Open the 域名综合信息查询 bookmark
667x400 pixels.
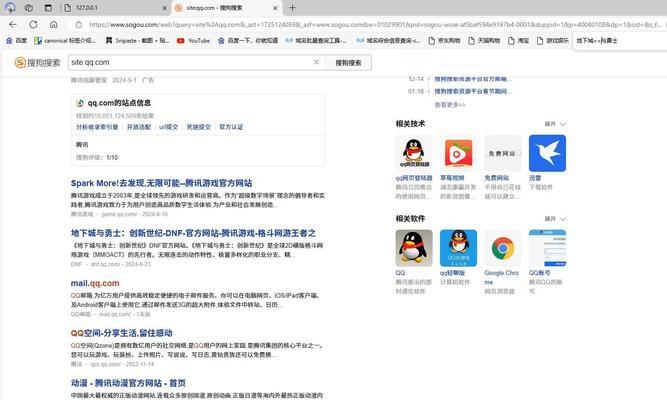(388, 40)
